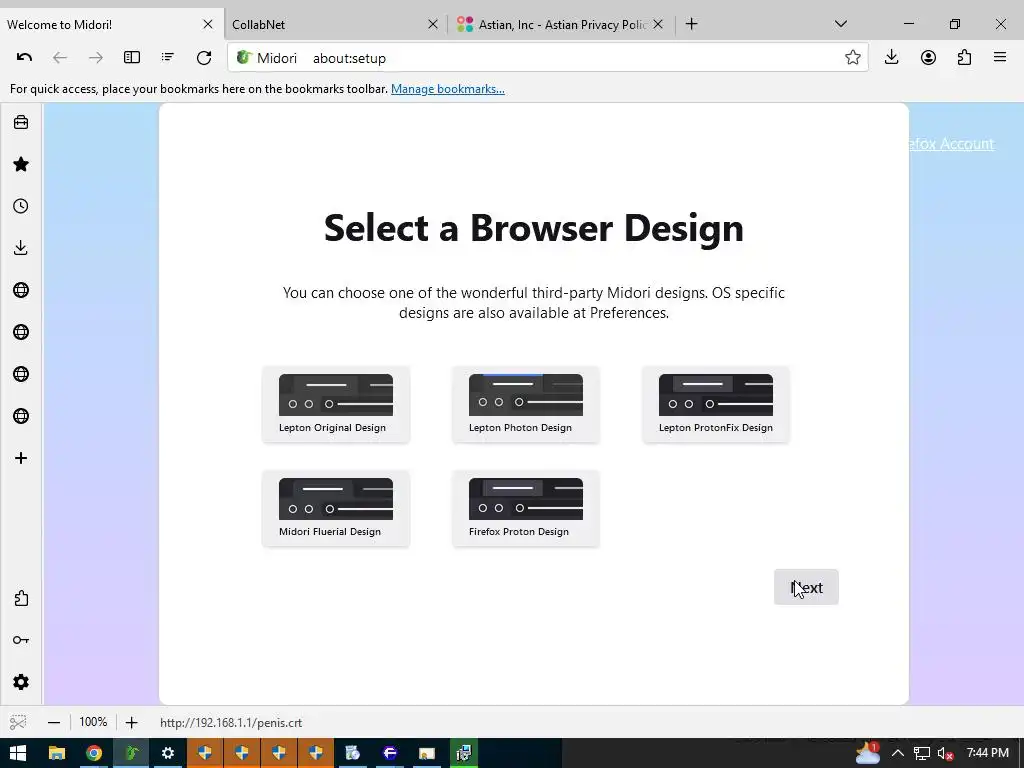Open the toolbar Downloads button

[891, 57]
